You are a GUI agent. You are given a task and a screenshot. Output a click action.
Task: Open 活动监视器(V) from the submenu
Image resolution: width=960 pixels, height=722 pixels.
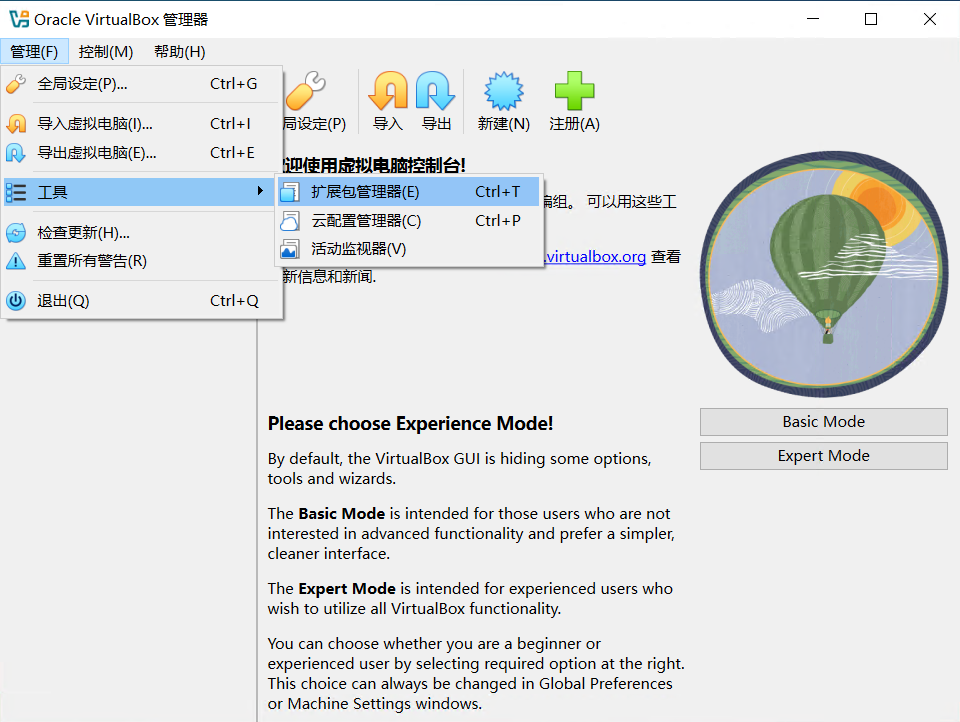(x=408, y=249)
